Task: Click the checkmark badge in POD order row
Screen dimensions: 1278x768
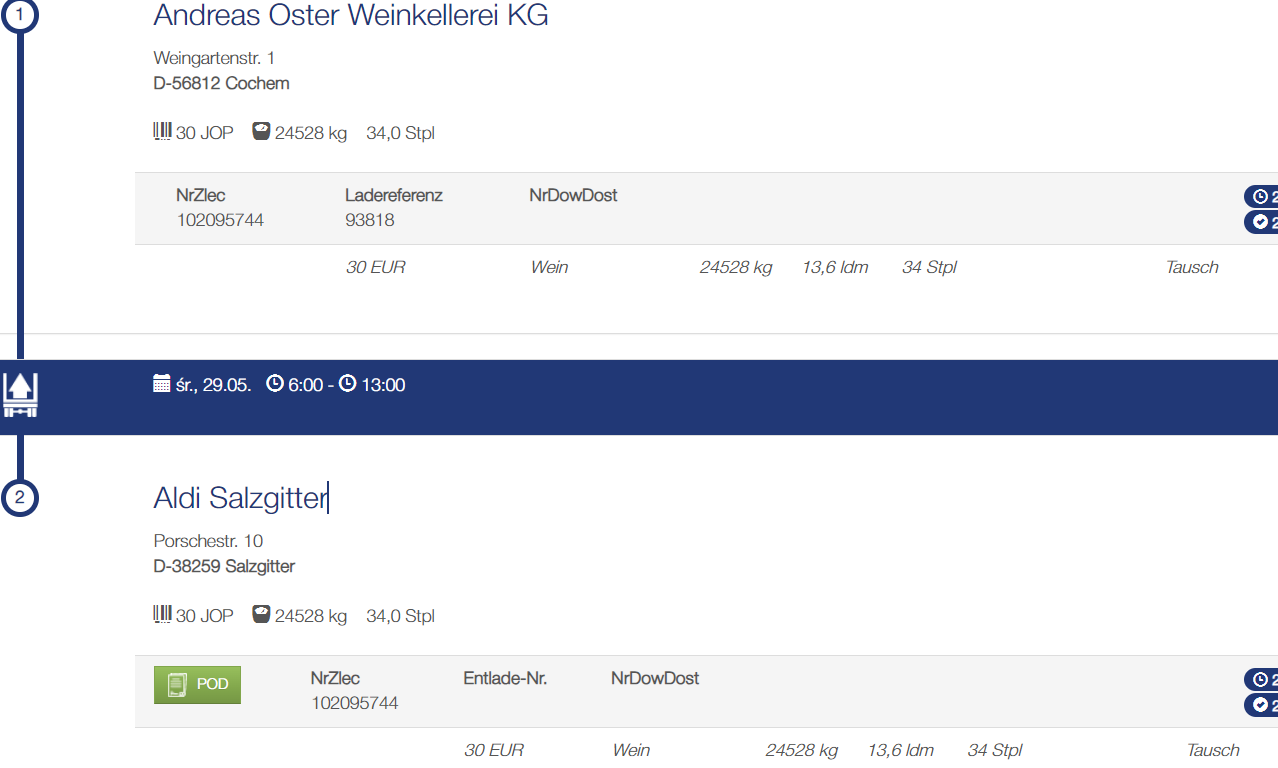Action: pyautogui.click(x=1261, y=705)
